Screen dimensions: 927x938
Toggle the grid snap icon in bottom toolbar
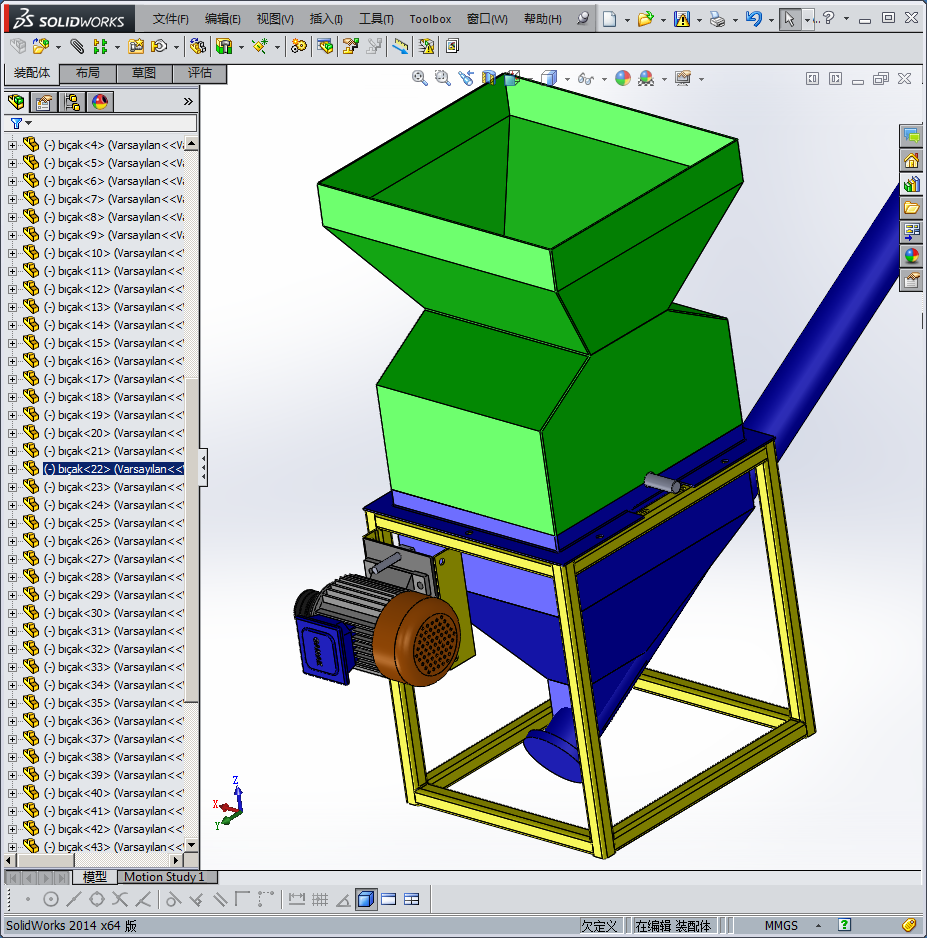[320, 899]
